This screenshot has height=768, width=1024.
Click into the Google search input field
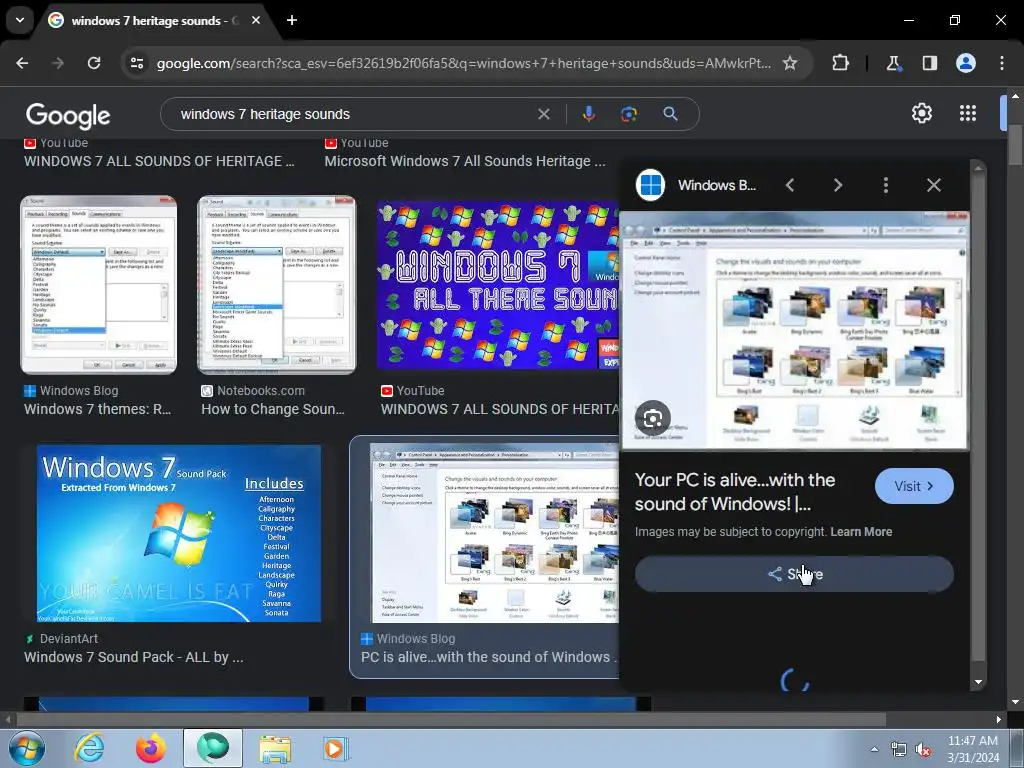(353, 114)
